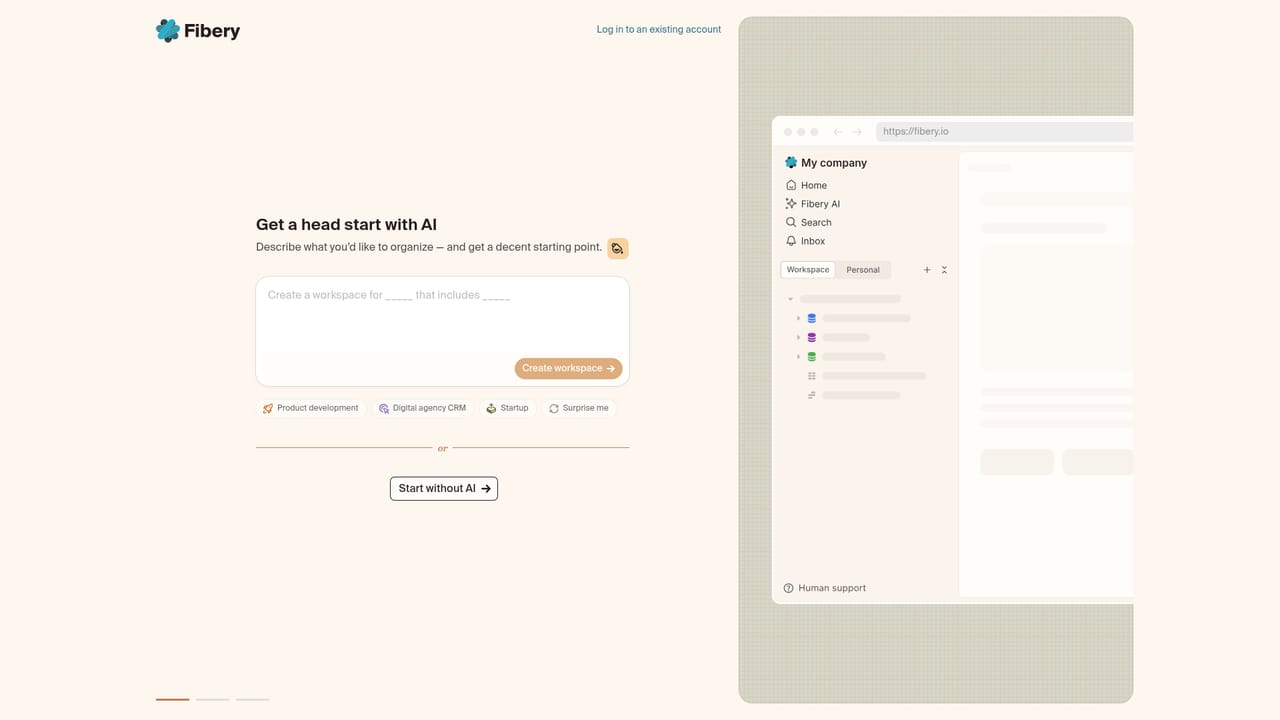Switch to the Workspace tab
1280x720 pixels.
808,270
